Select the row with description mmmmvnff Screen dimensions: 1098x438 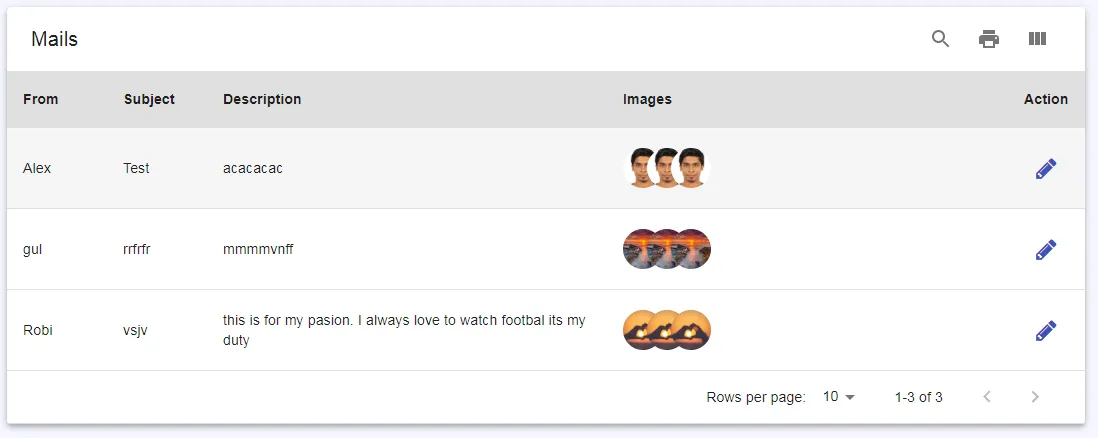click(258, 249)
